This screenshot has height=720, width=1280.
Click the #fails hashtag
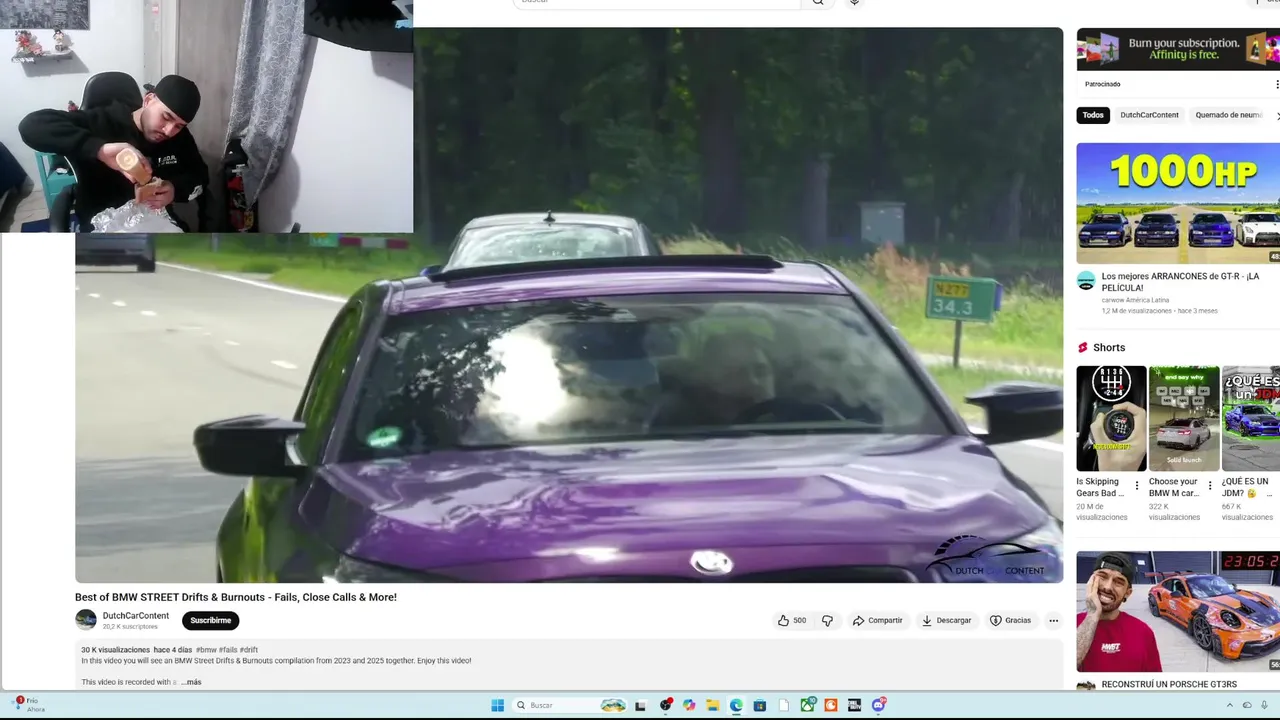(x=228, y=650)
